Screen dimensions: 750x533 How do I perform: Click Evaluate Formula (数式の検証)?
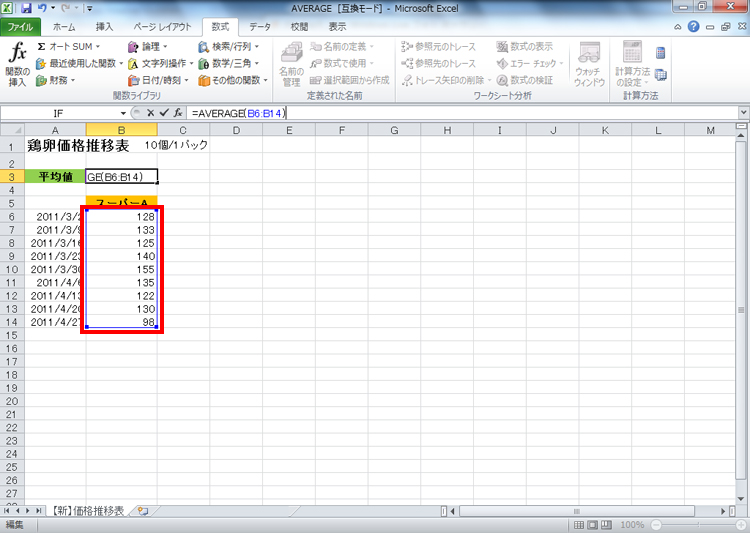point(524,80)
